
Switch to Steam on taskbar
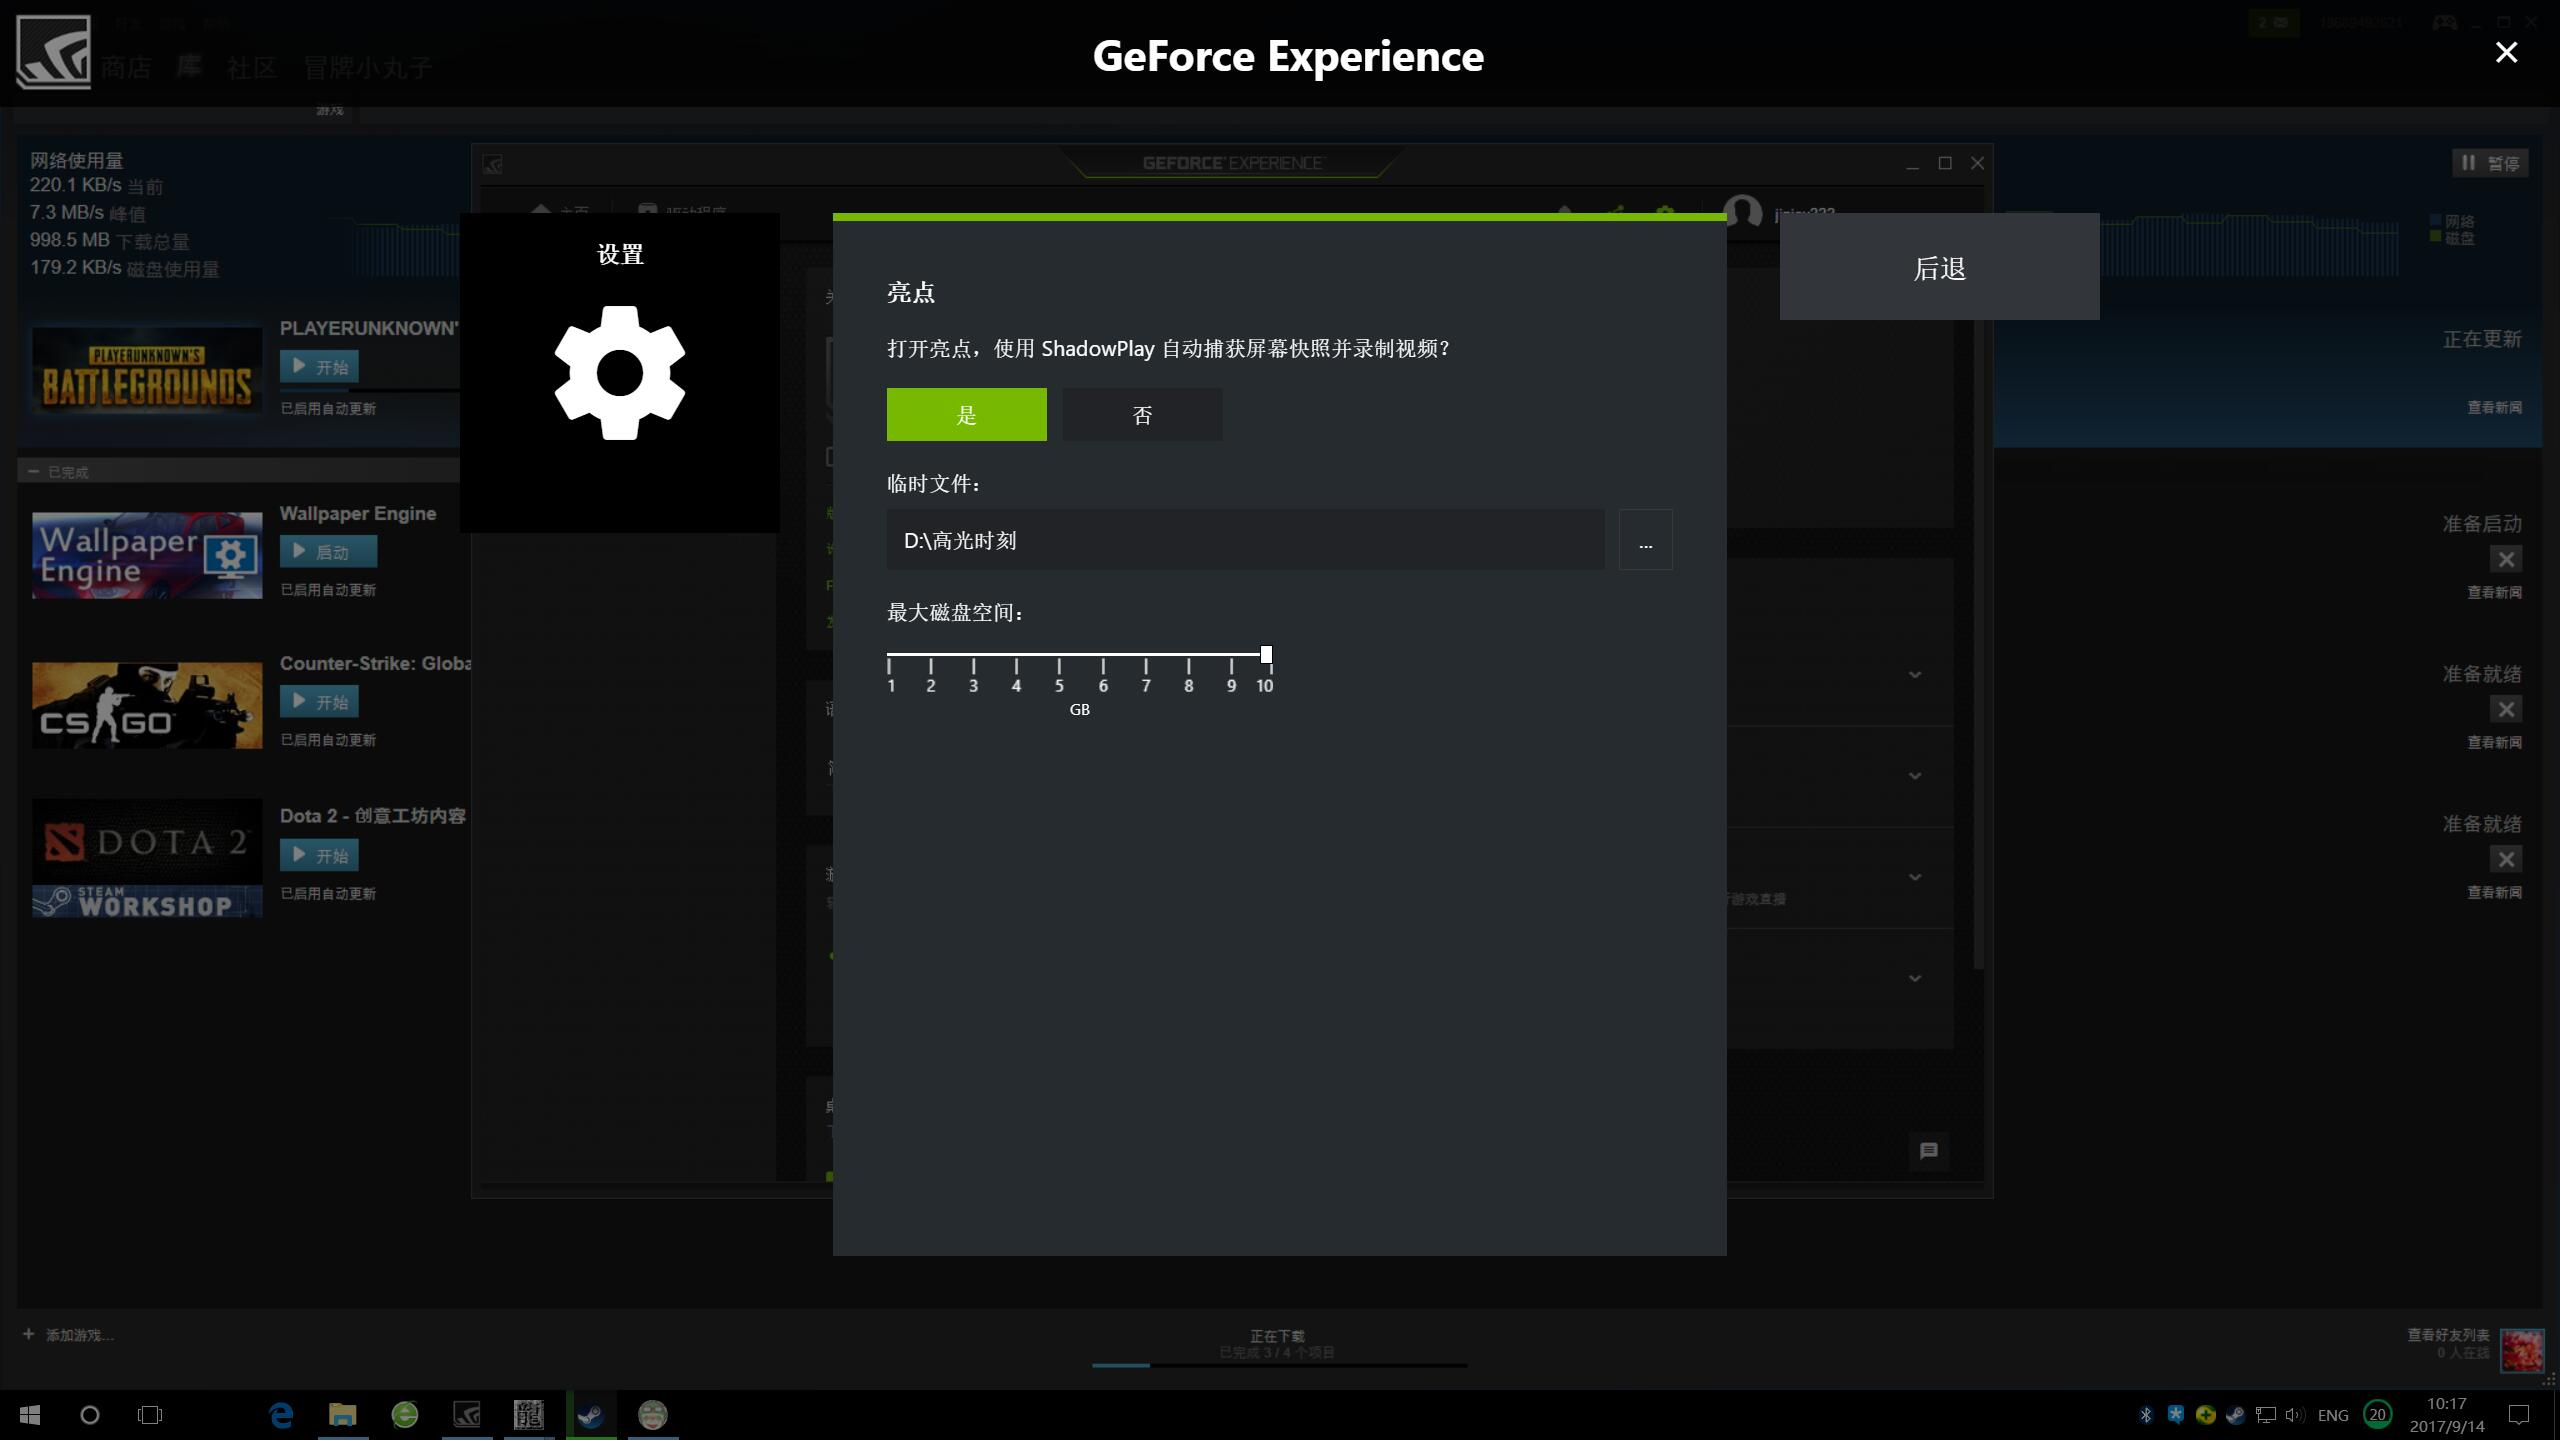click(591, 1415)
